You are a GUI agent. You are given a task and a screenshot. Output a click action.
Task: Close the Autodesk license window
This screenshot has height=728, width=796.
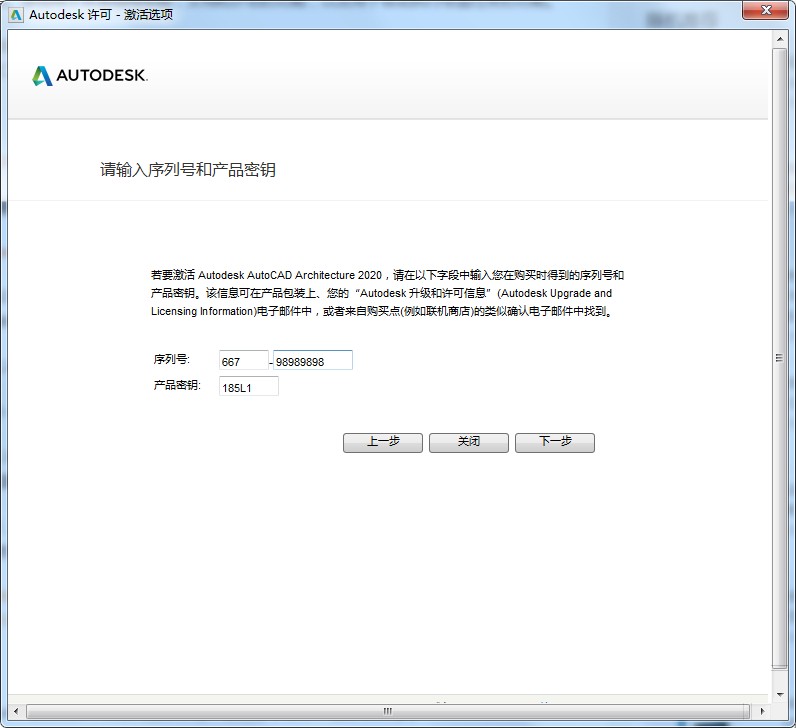click(x=766, y=12)
